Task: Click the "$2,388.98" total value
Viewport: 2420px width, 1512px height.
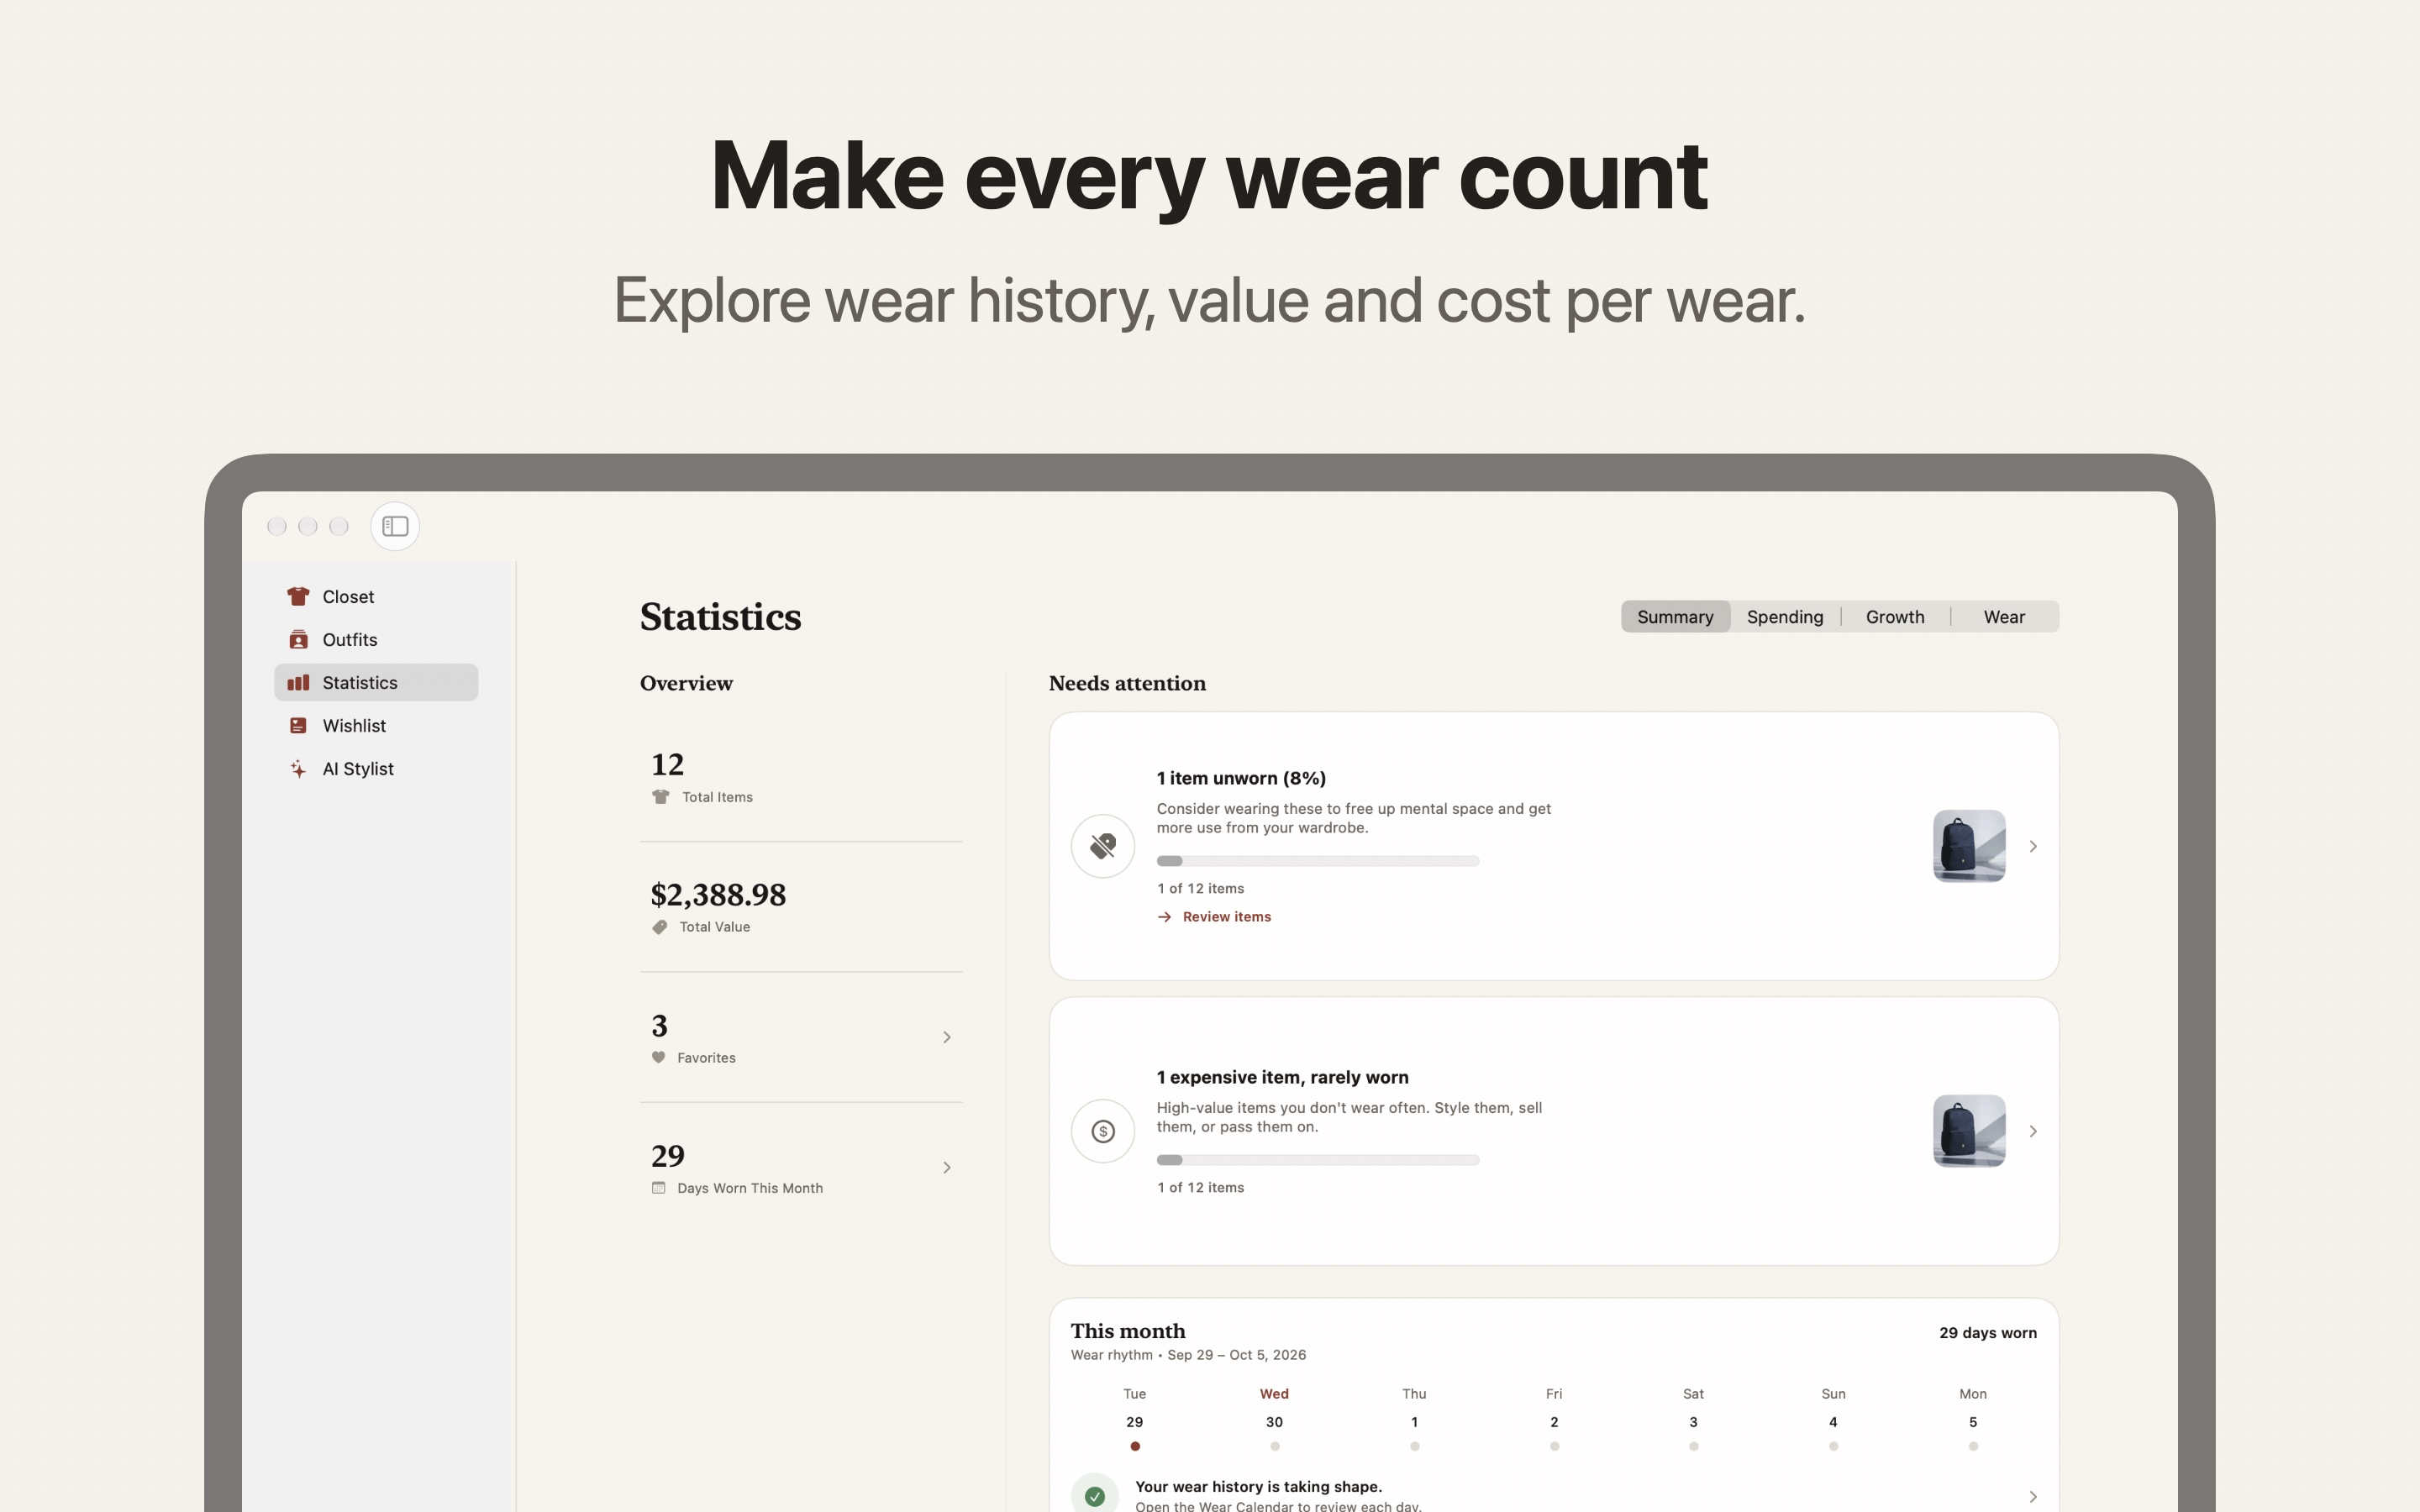Action: [718, 894]
